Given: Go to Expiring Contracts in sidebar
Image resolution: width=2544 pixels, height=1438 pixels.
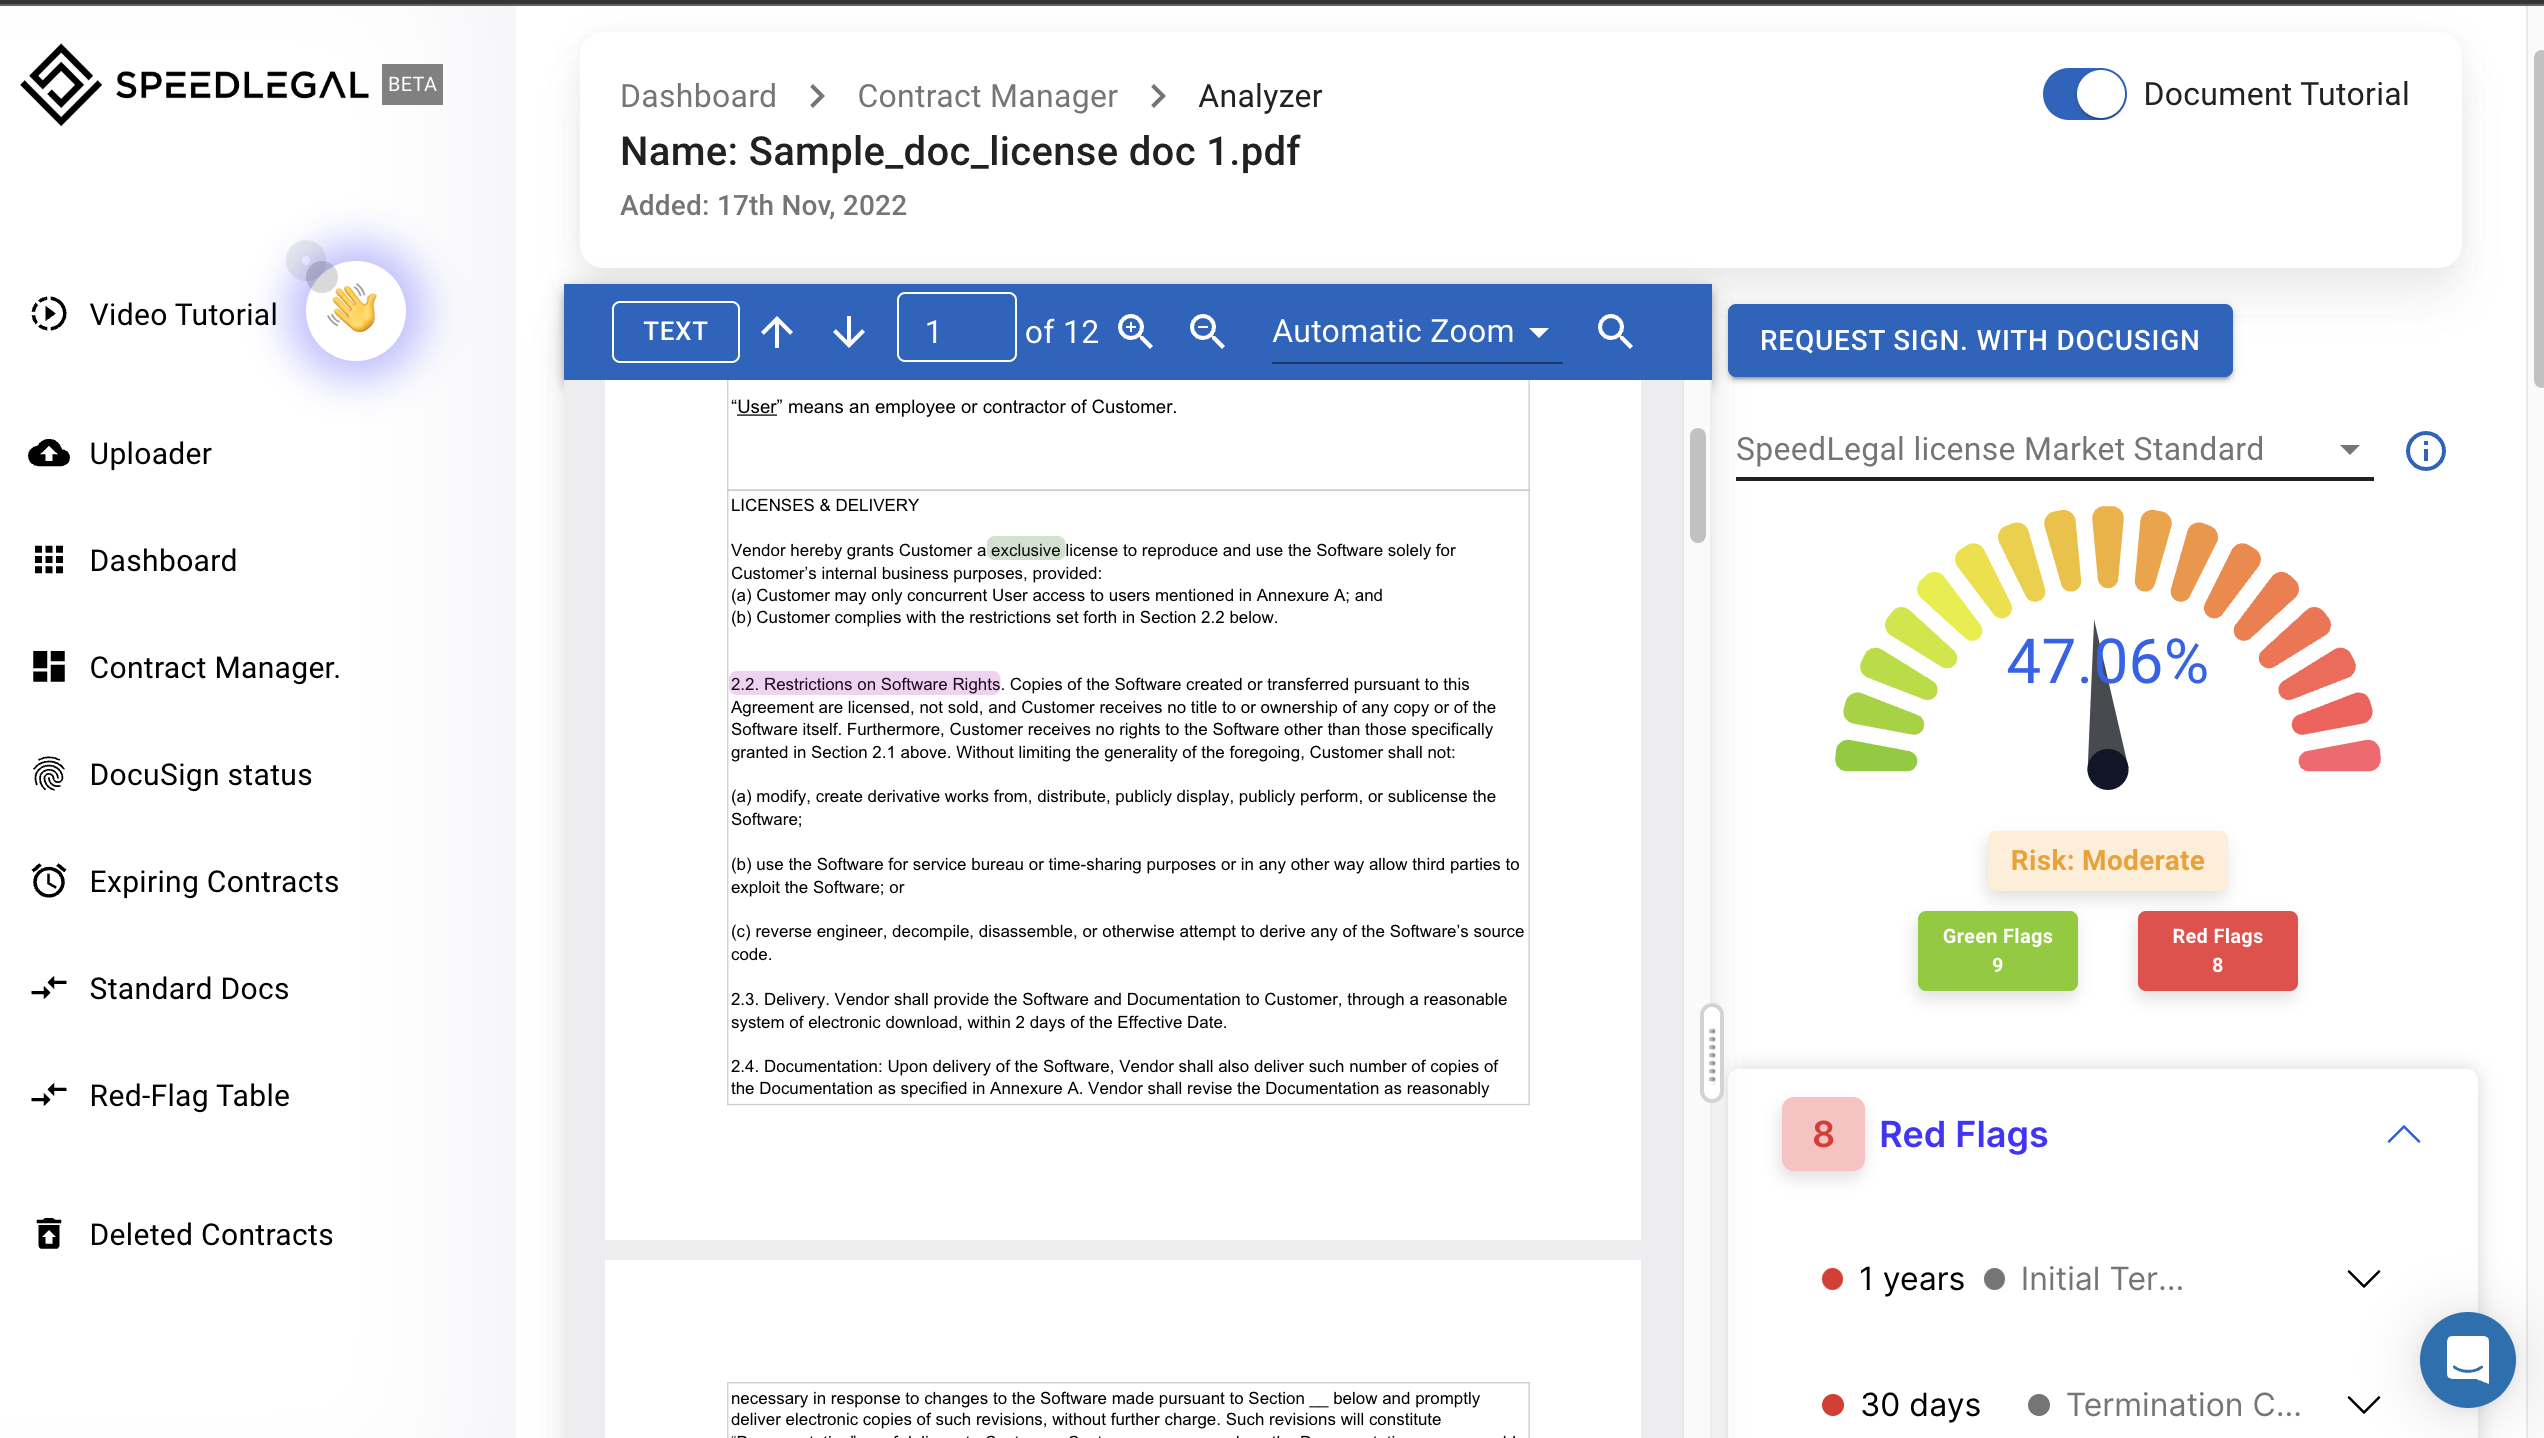Looking at the screenshot, I should click(214, 881).
